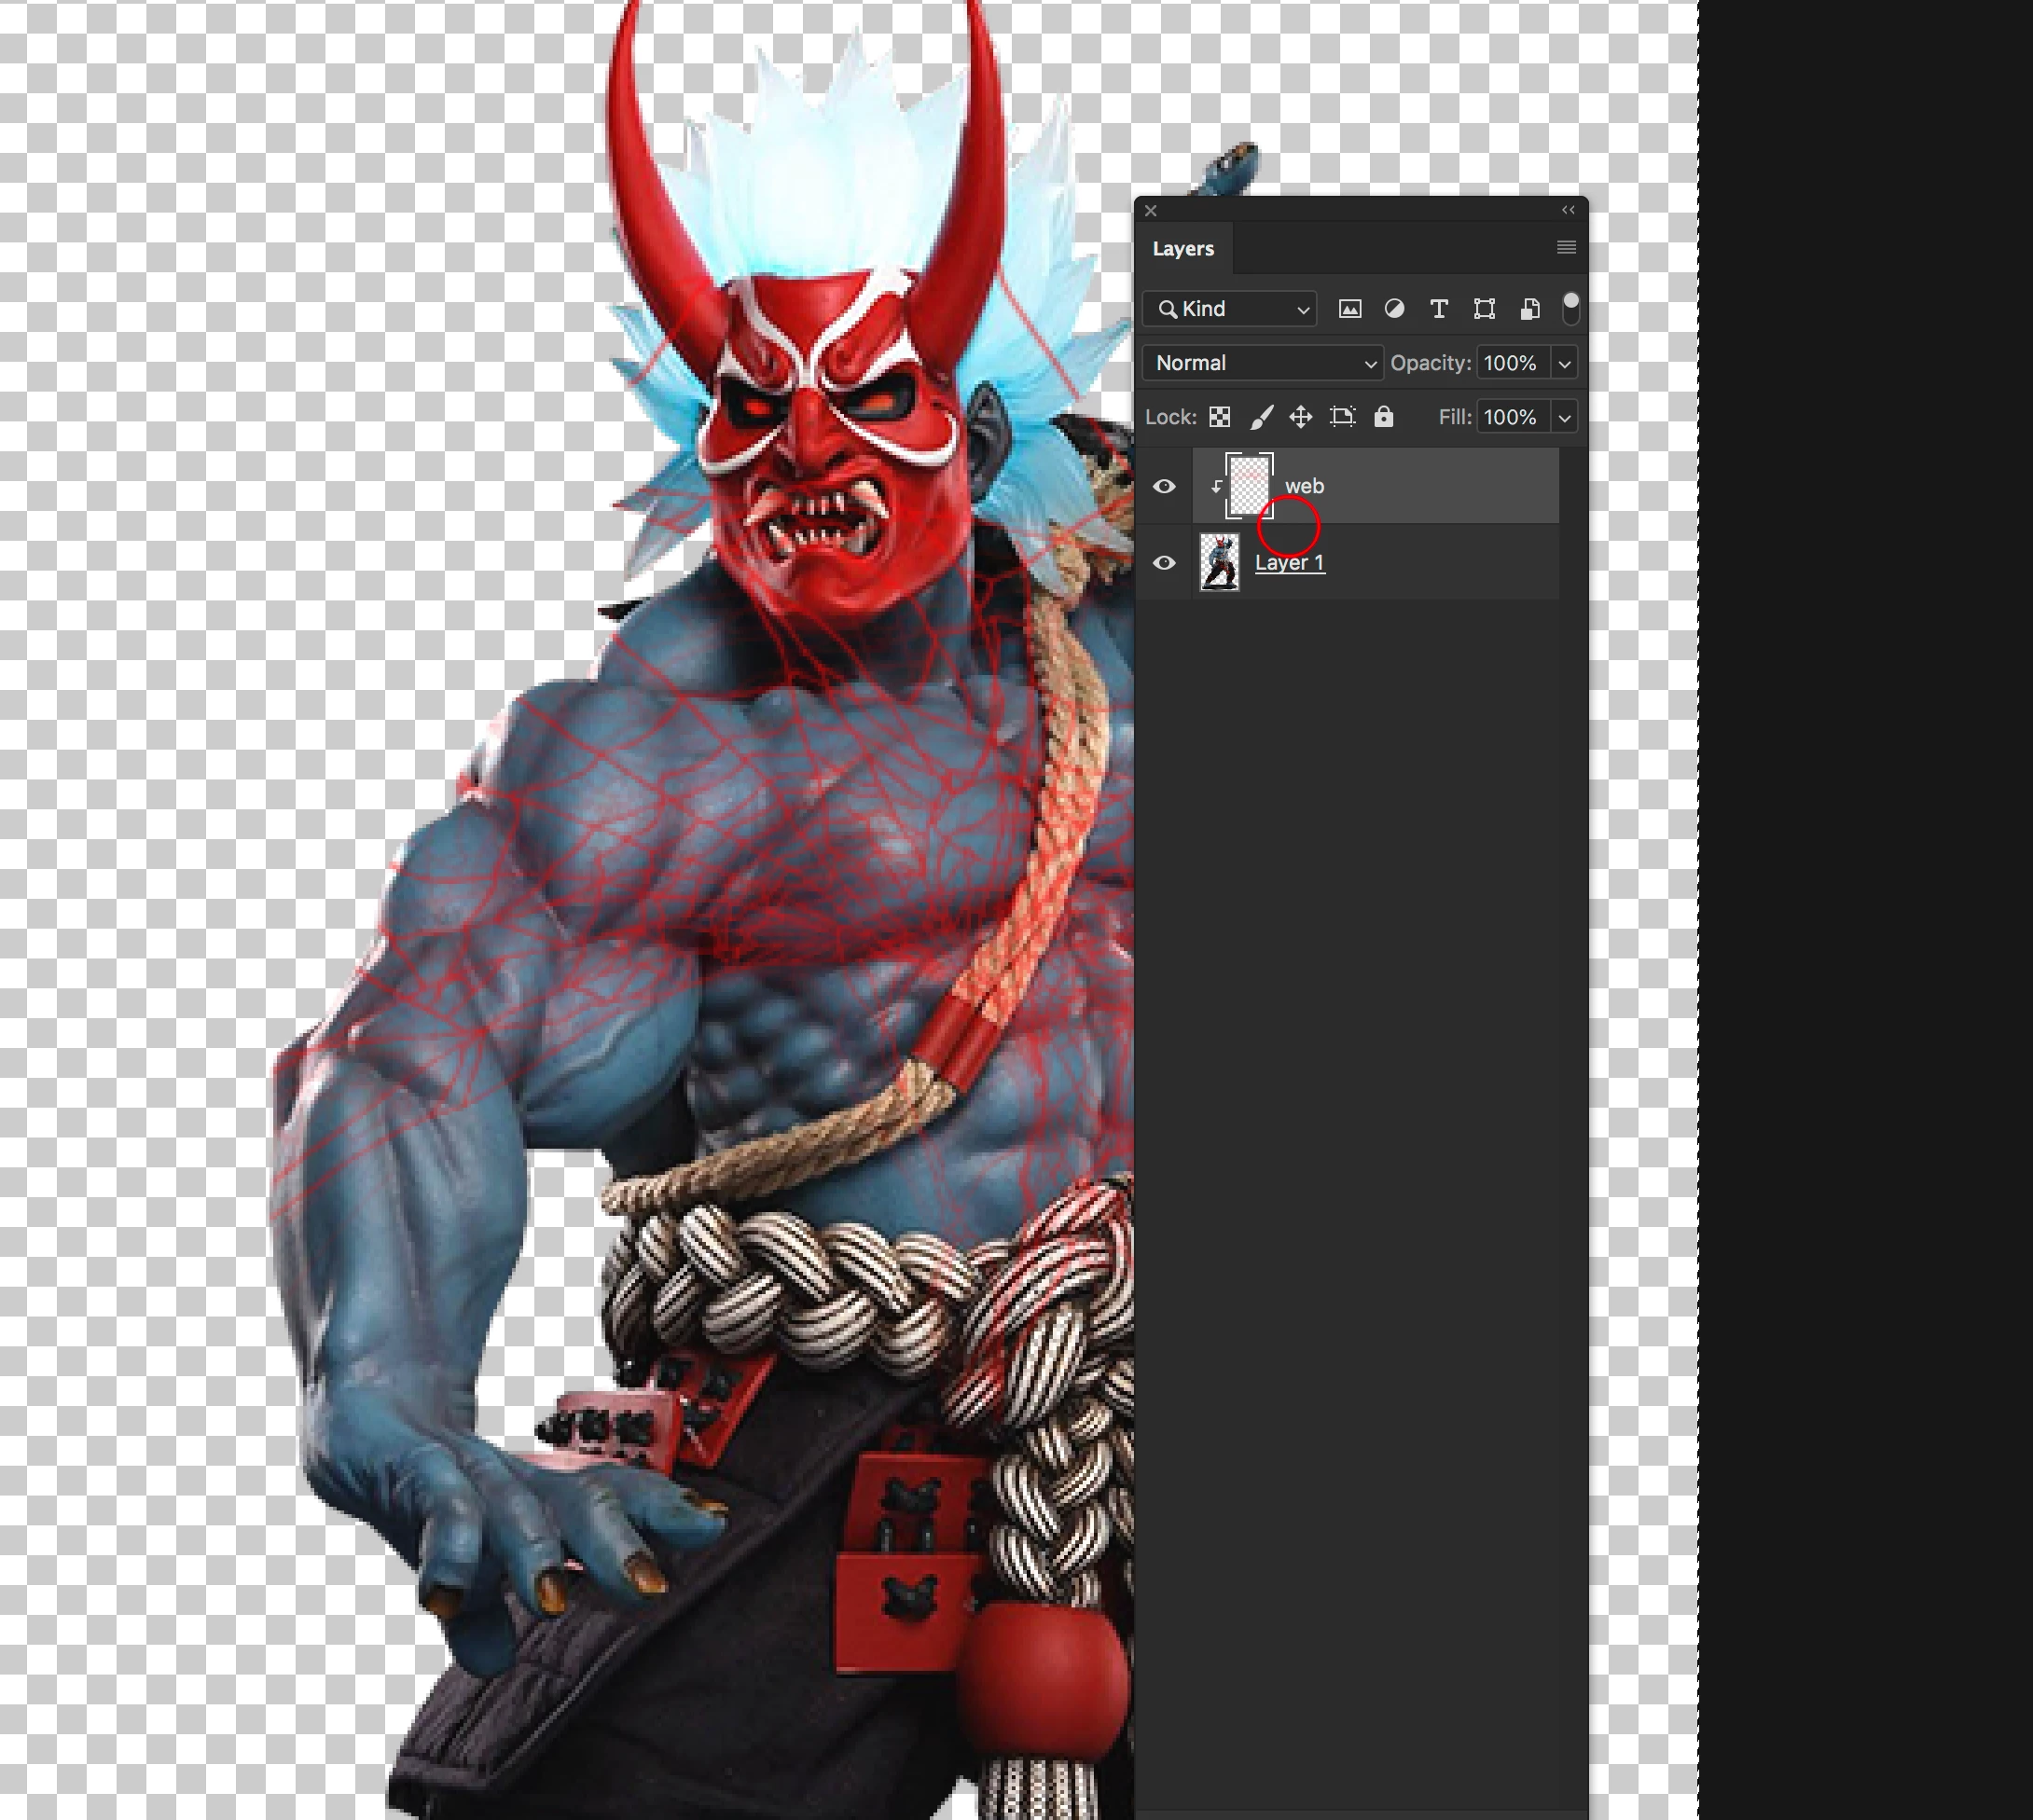
Task: Open the Kind filter dropdown
Action: click(1231, 309)
